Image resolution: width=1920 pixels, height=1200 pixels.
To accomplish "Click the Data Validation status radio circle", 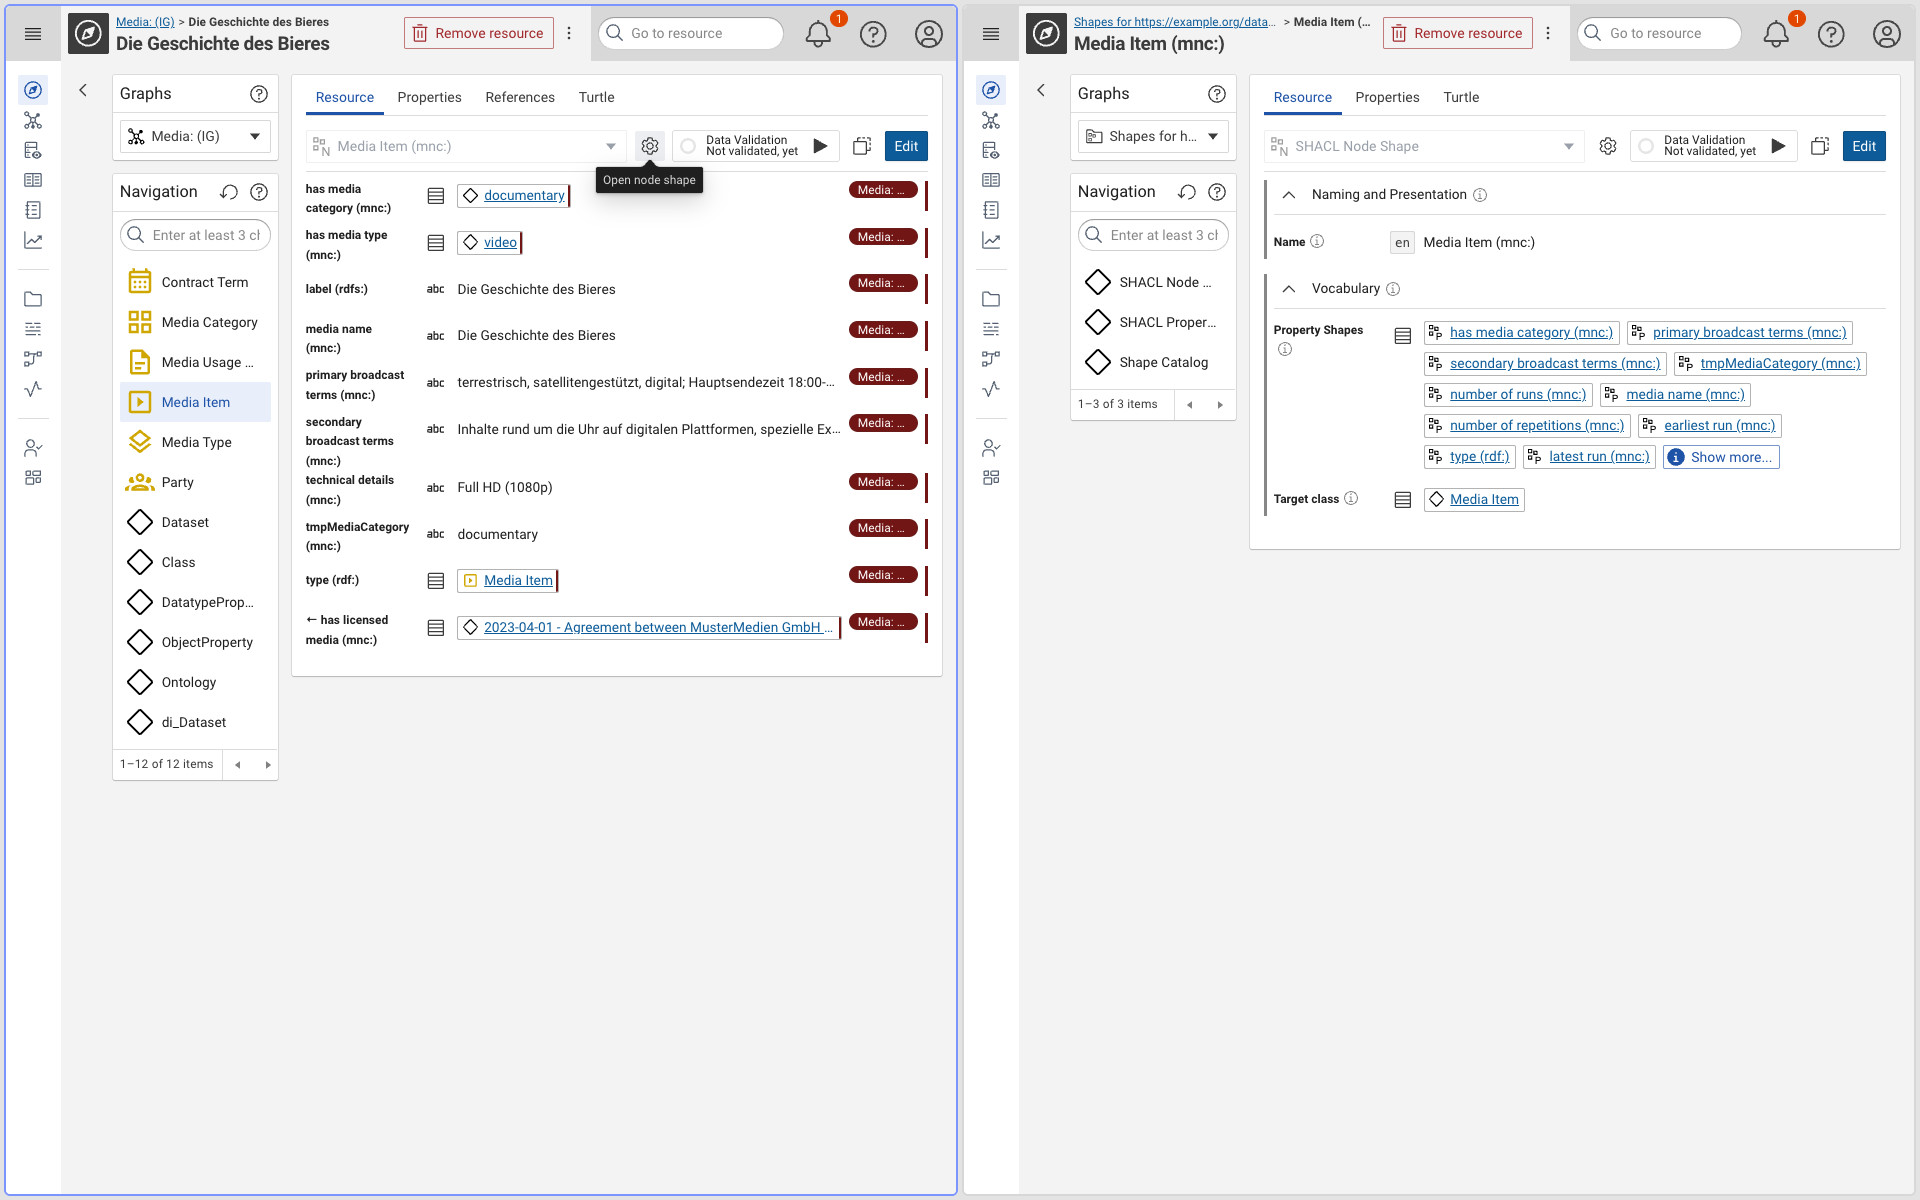I will pos(688,146).
